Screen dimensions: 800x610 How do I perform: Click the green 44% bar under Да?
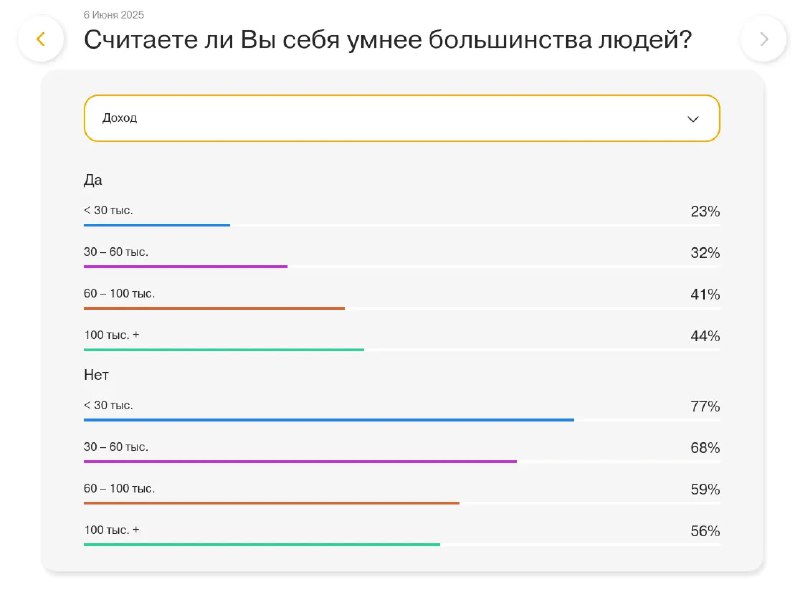pos(224,349)
